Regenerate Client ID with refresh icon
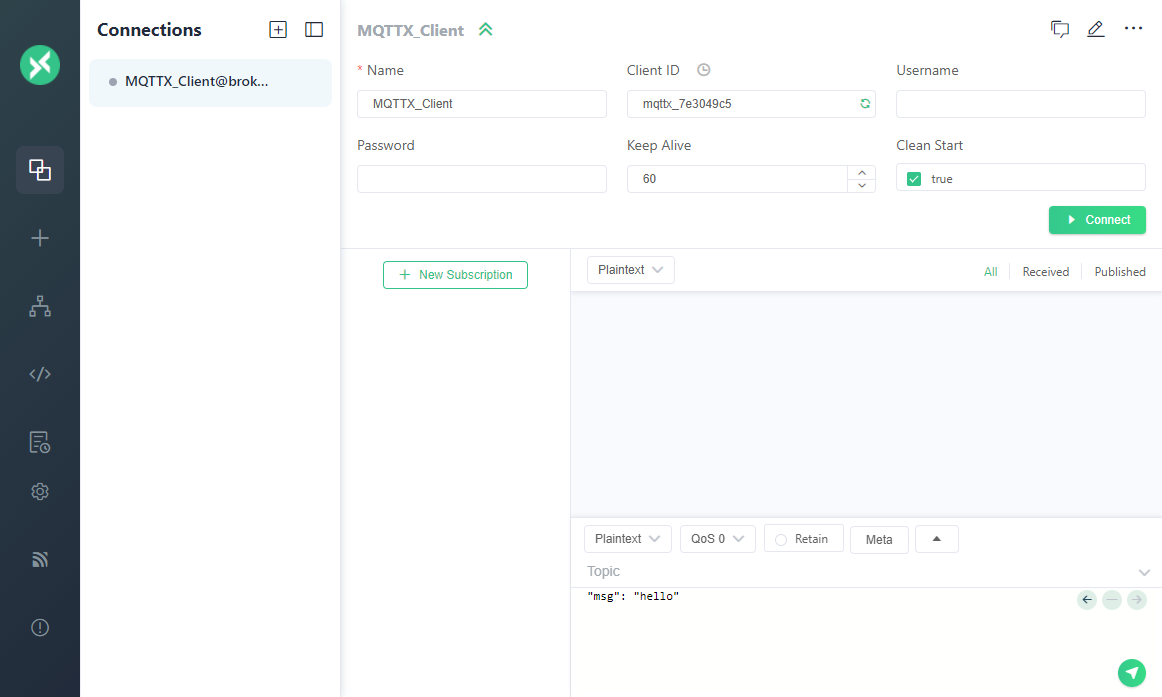 pyautogui.click(x=865, y=104)
